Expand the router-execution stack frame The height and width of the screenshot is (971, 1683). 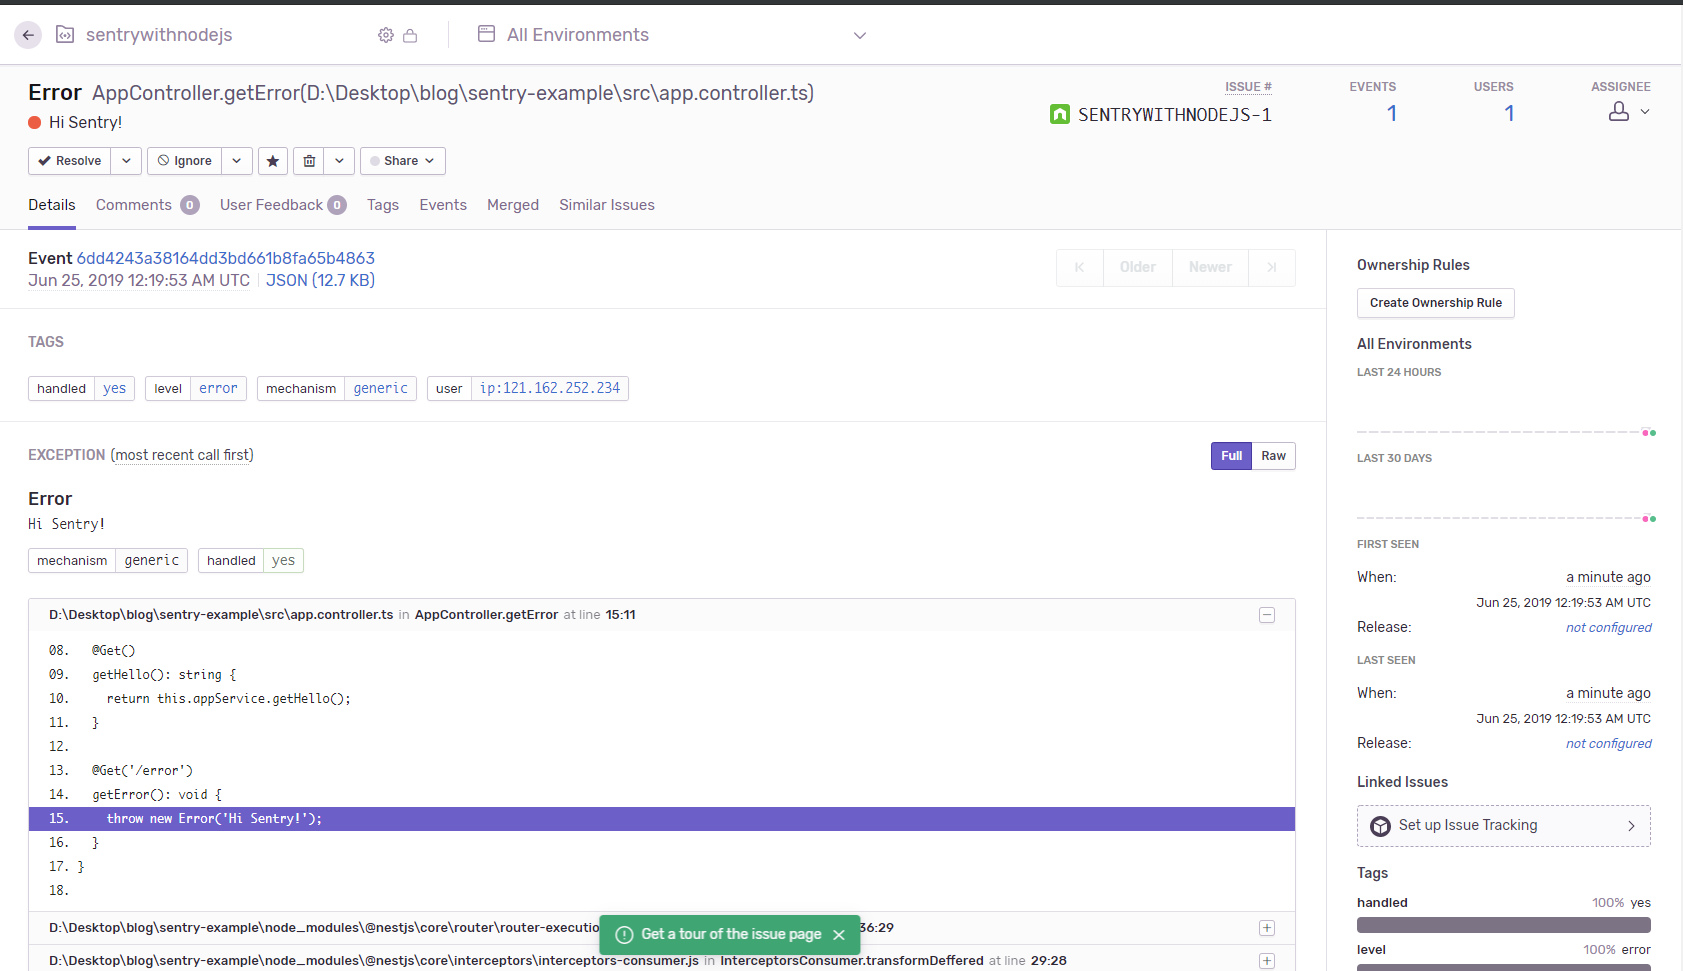pyautogui.click(x=1267, y=928)
